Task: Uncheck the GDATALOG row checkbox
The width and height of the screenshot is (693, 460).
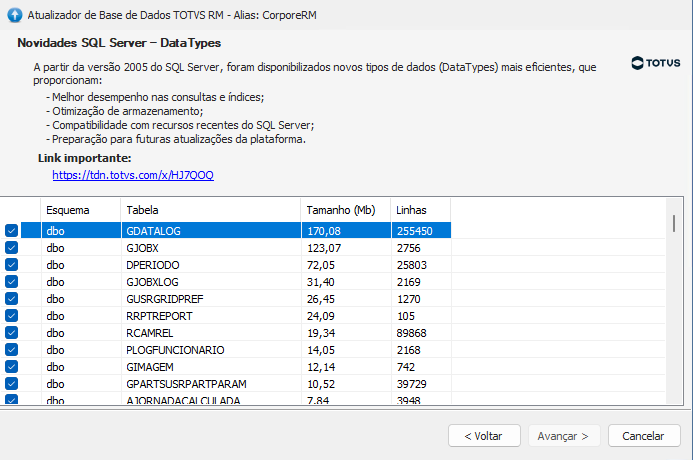Action: (x=11, y=231)
